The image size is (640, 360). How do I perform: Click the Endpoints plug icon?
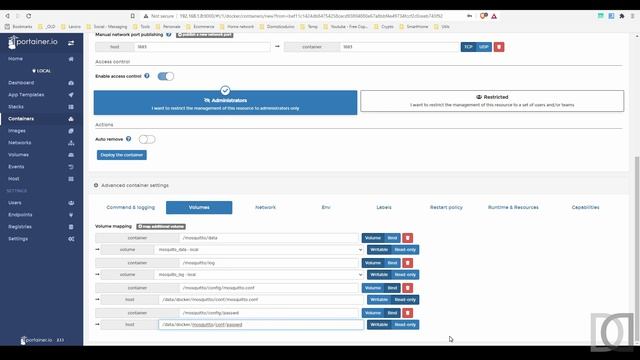click(x=71, y=215)
